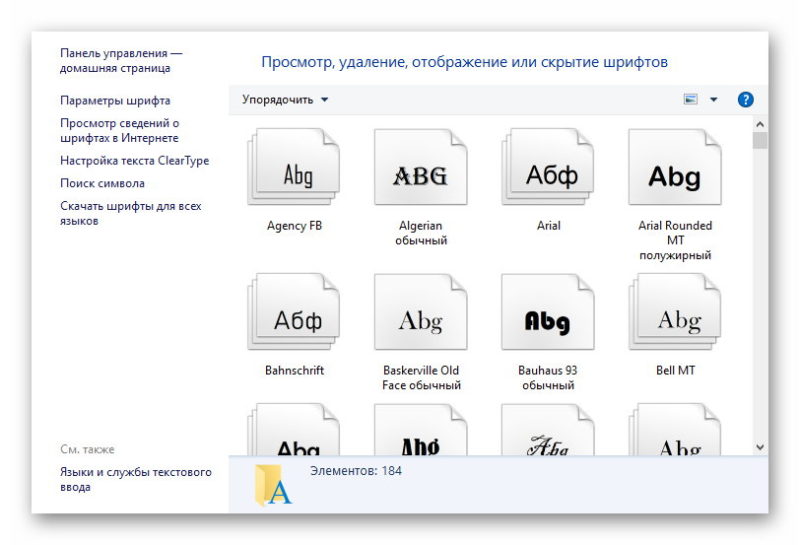Click the Baskerville Old Face обычный label
The width and height of the screenshot is (800, 545).
pos(421,378)
